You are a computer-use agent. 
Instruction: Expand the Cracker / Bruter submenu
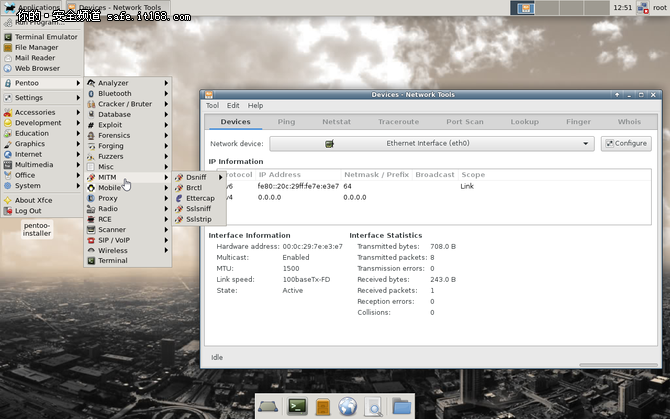(x=125, y=104)
